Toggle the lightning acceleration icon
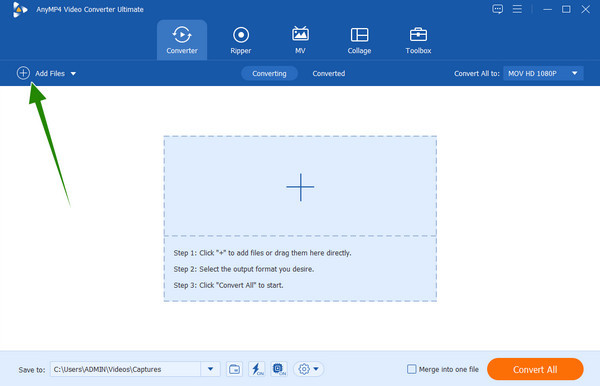Image resolution: width=600 pixels, height=386 pixels. point(257,369)
